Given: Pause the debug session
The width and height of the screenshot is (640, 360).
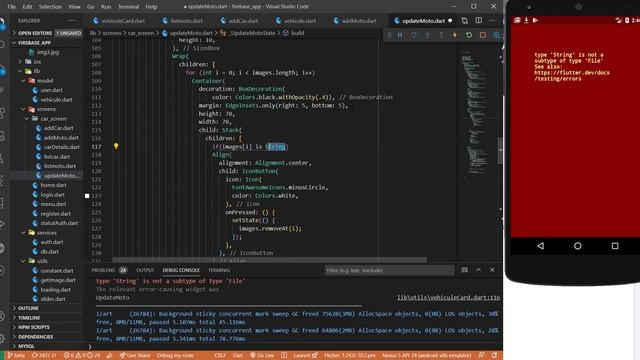Looking at the screenshot, I should click(x=400, y=36).
